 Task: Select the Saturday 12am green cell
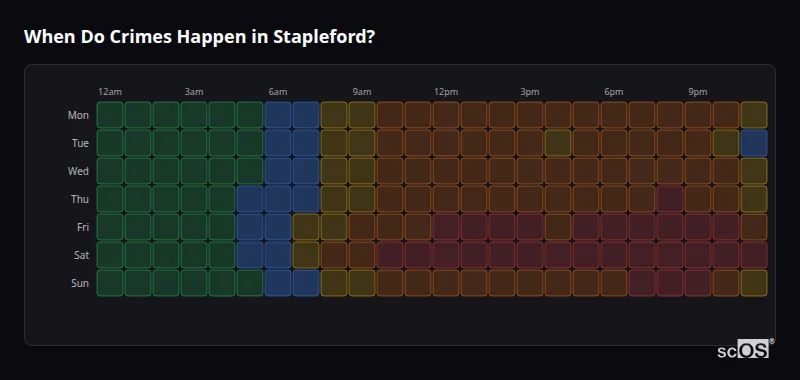click(x=110, y=255)
